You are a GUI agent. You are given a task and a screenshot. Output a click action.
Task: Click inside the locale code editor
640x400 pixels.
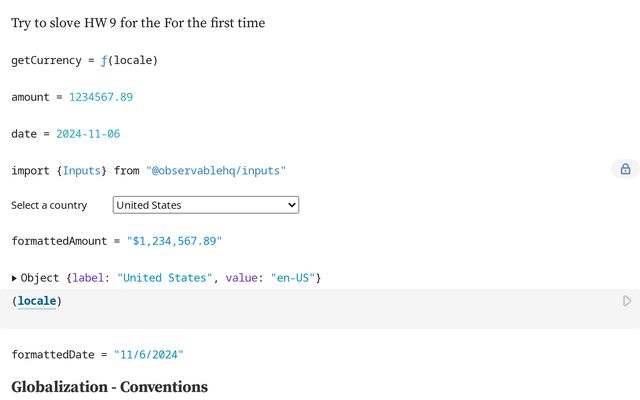coord(300,308)
